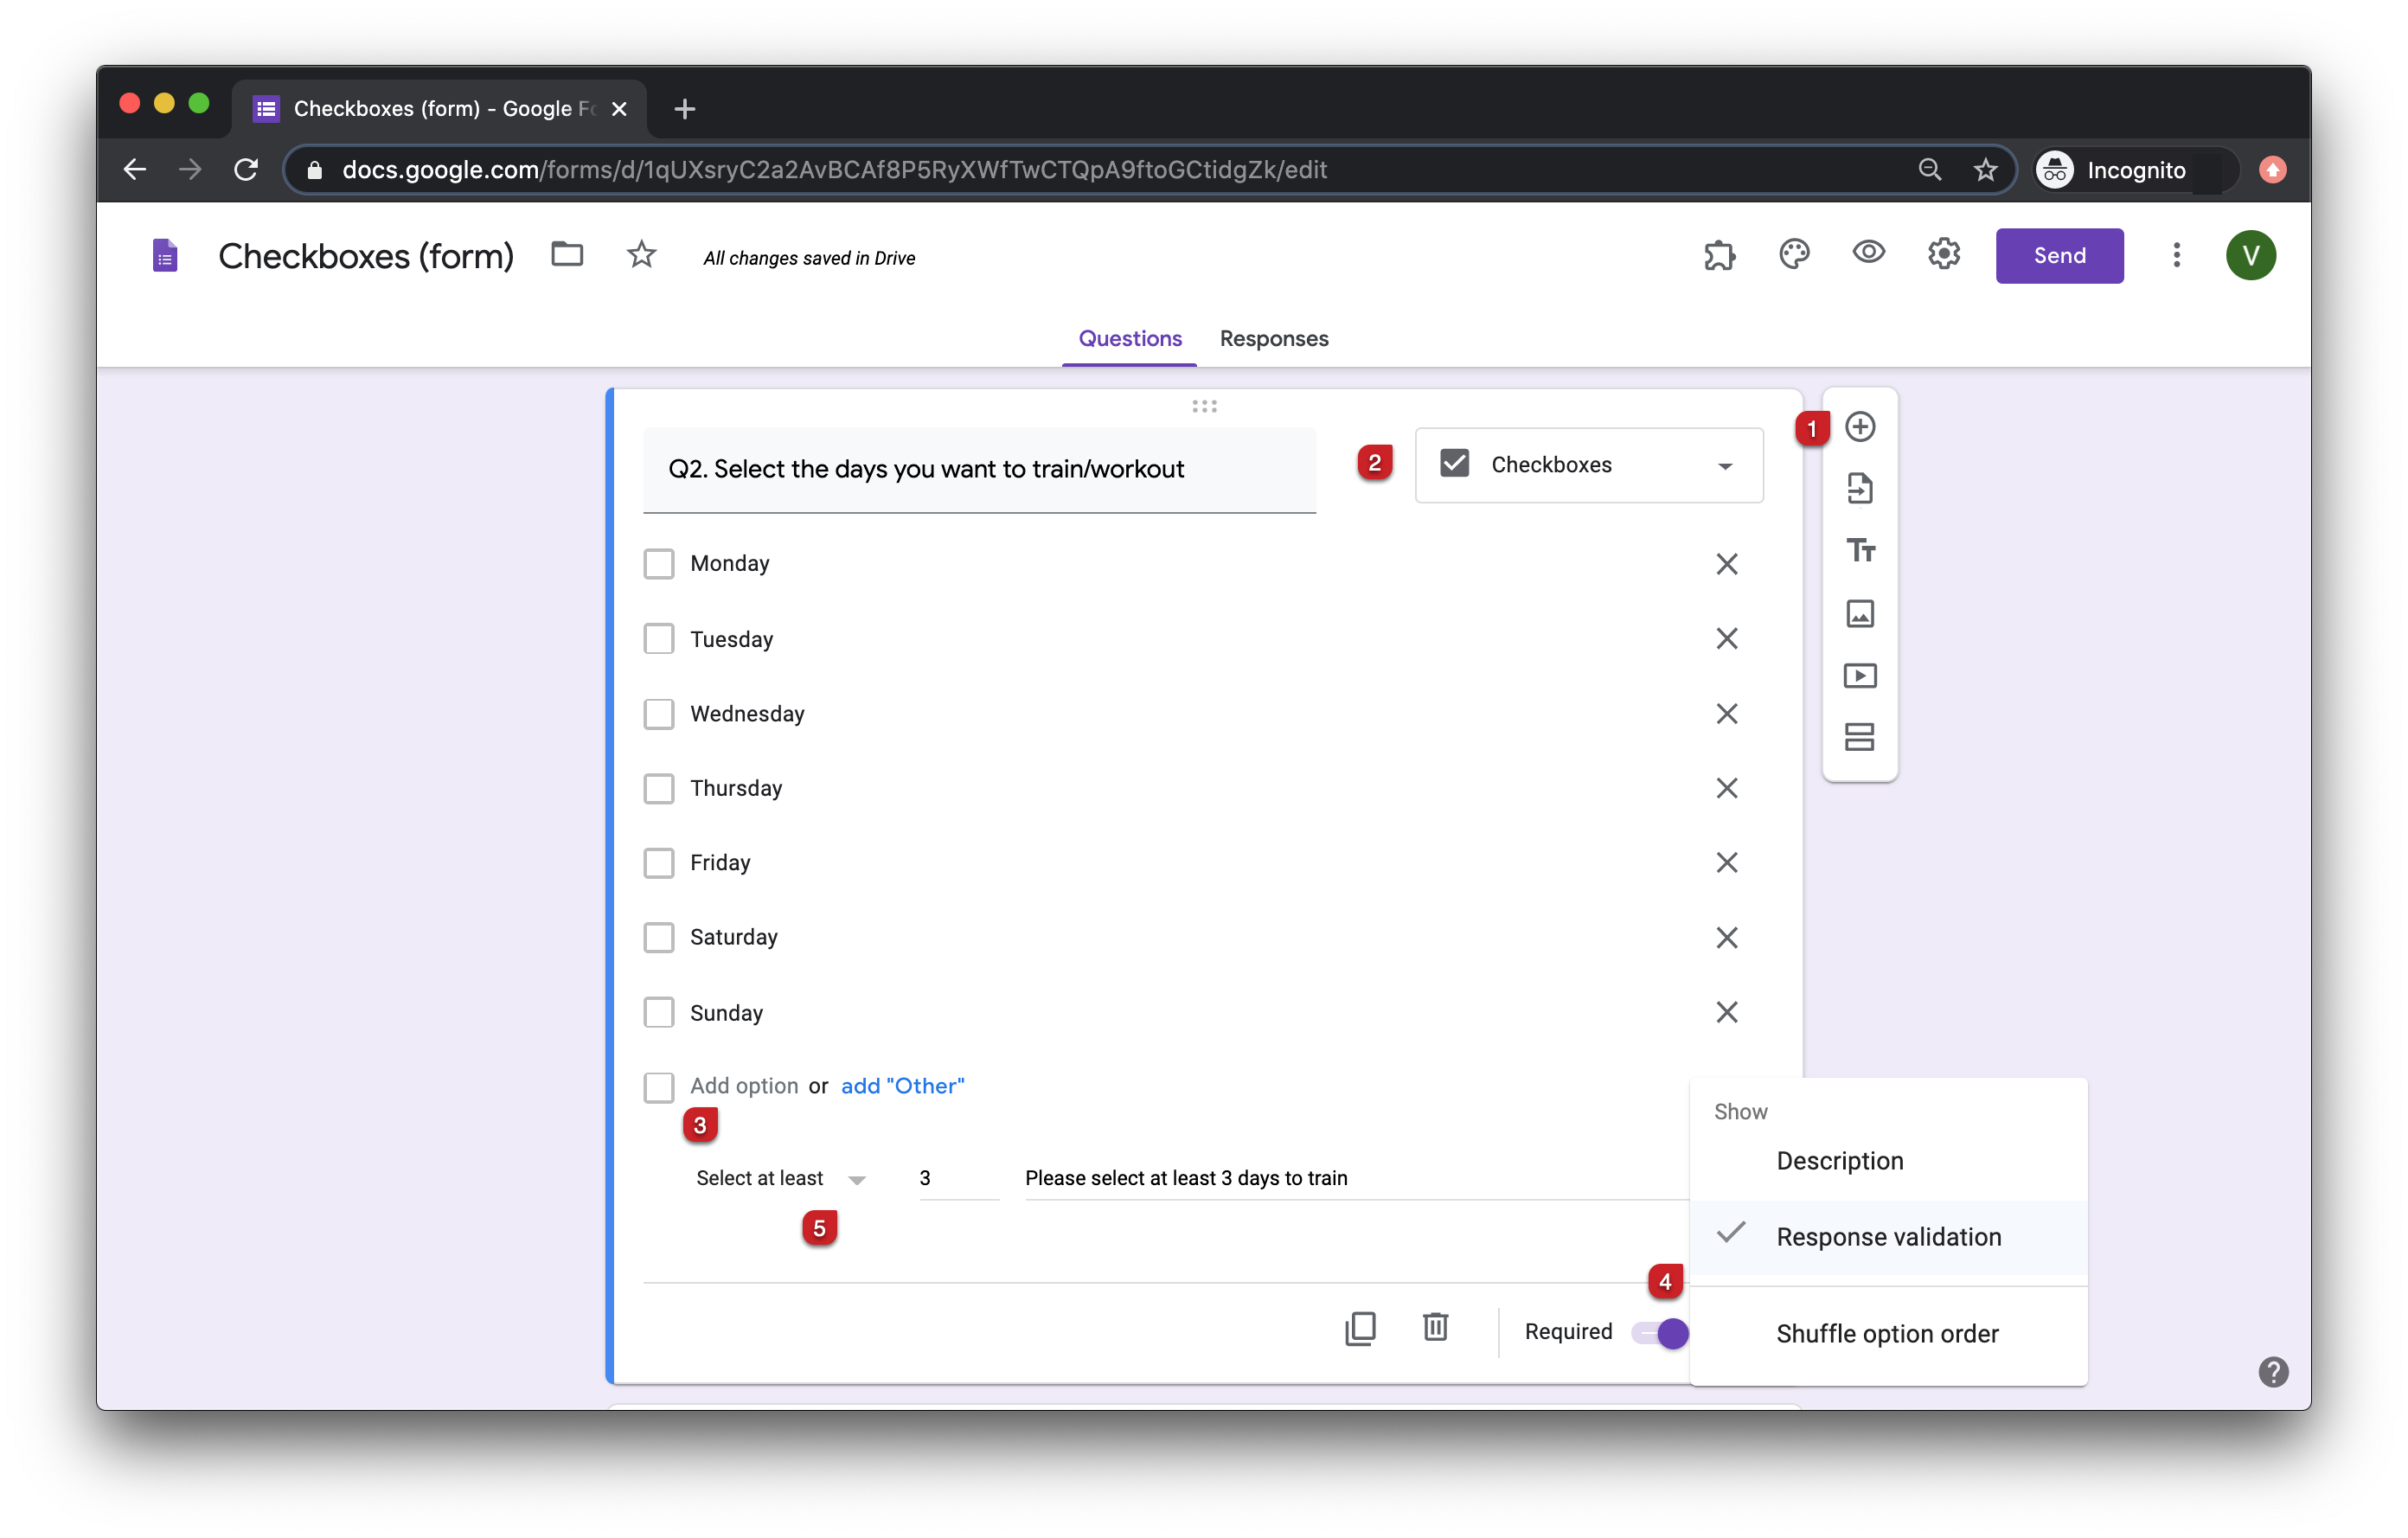
Task: Click the add title/description icon
Action: [1857, 551]
